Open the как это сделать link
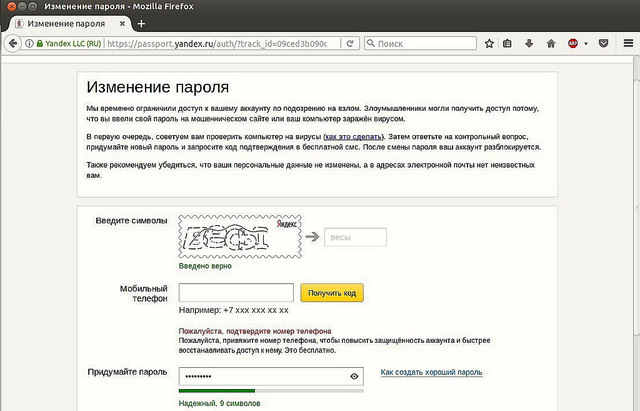Viewport: 640px width, 411px height. pyautogui.click(x=353, y=137)
